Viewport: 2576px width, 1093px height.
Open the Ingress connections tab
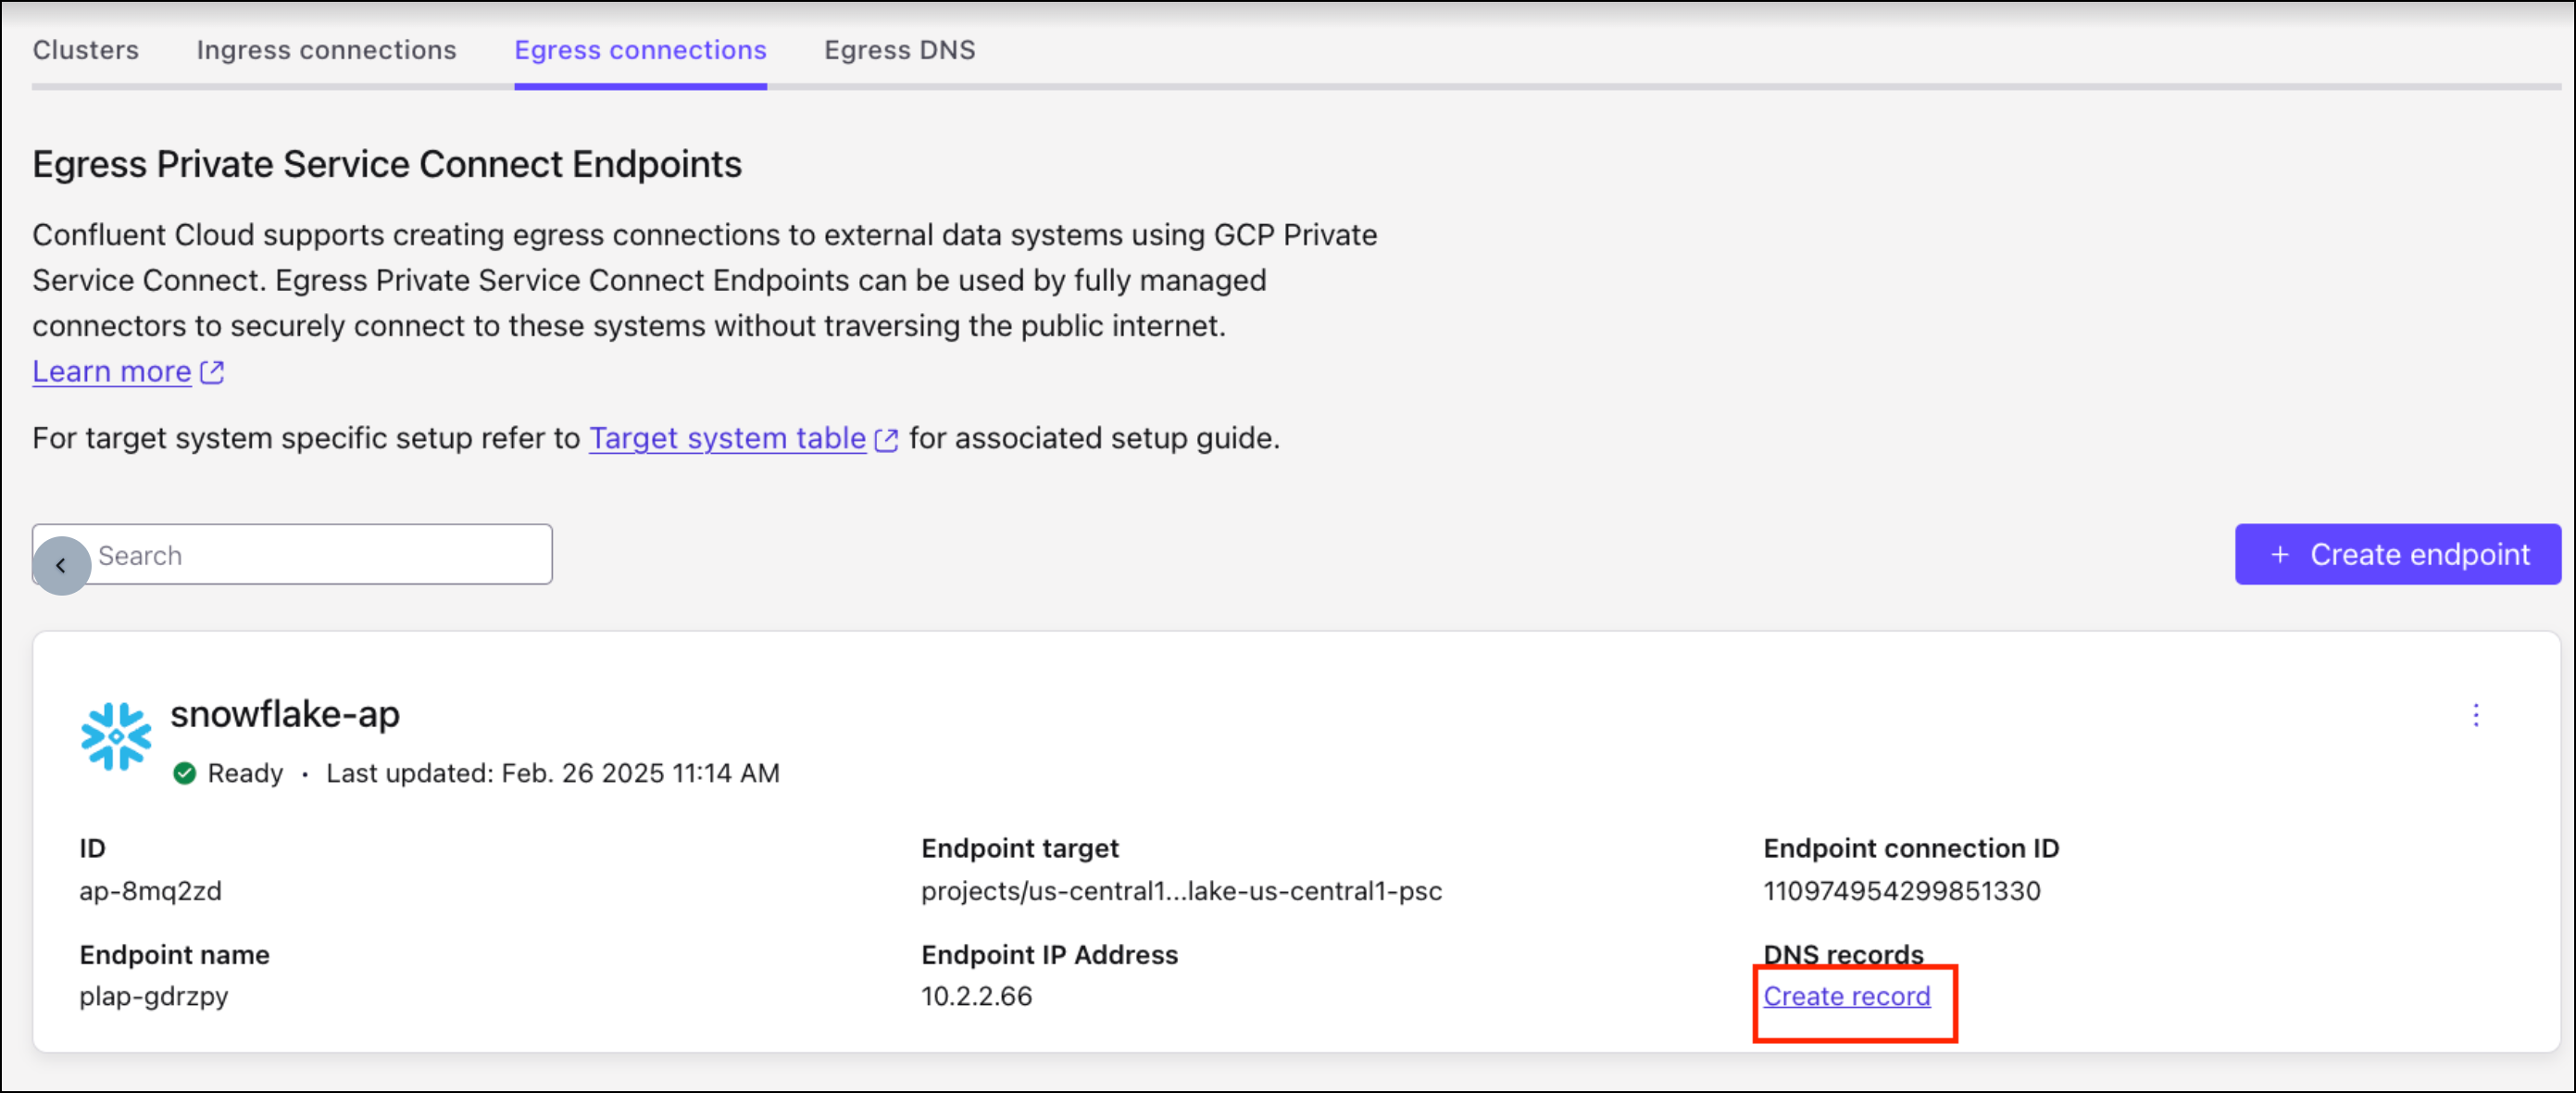(326, 50)
